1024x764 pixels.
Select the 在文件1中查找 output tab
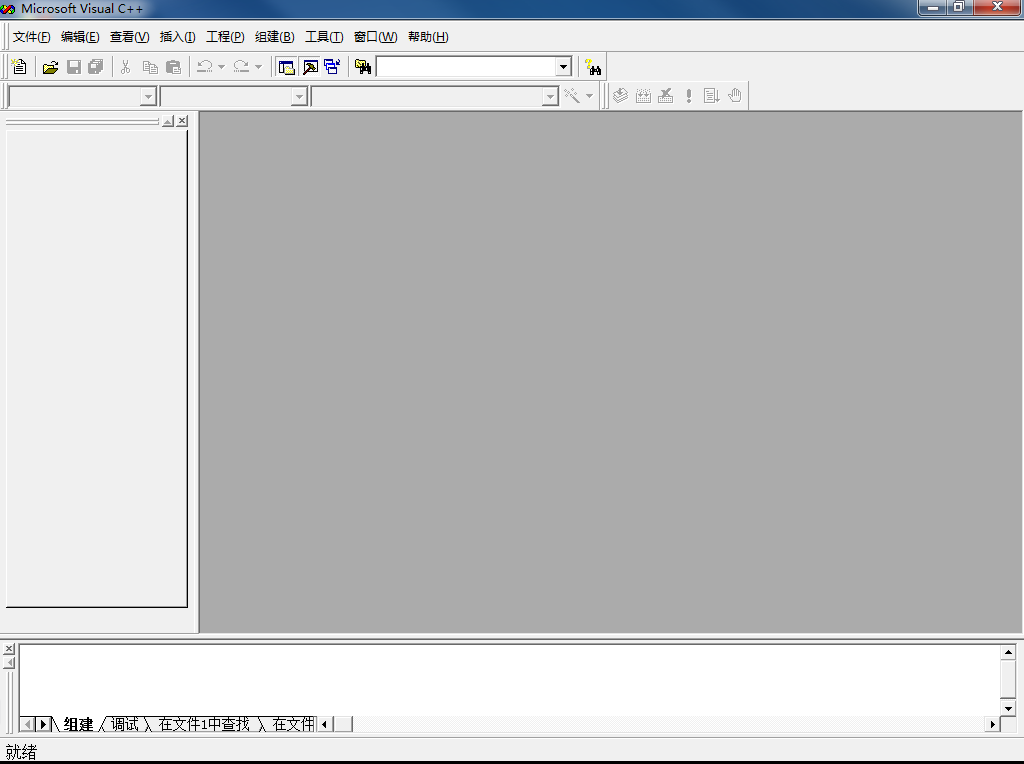(x=204, y=724)
